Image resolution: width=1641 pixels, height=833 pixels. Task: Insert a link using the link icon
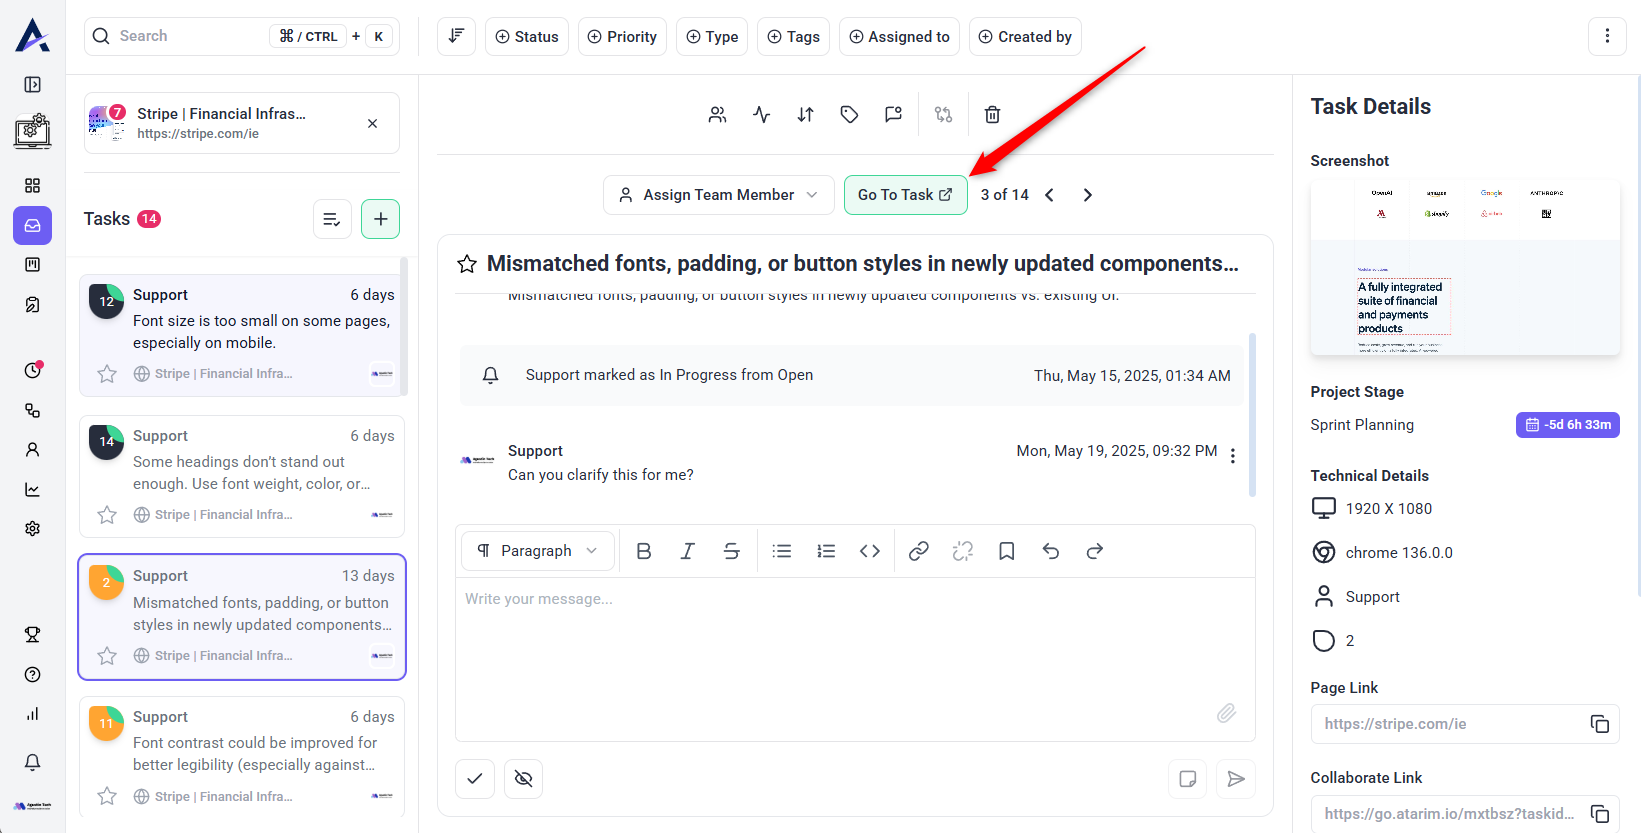918,551
